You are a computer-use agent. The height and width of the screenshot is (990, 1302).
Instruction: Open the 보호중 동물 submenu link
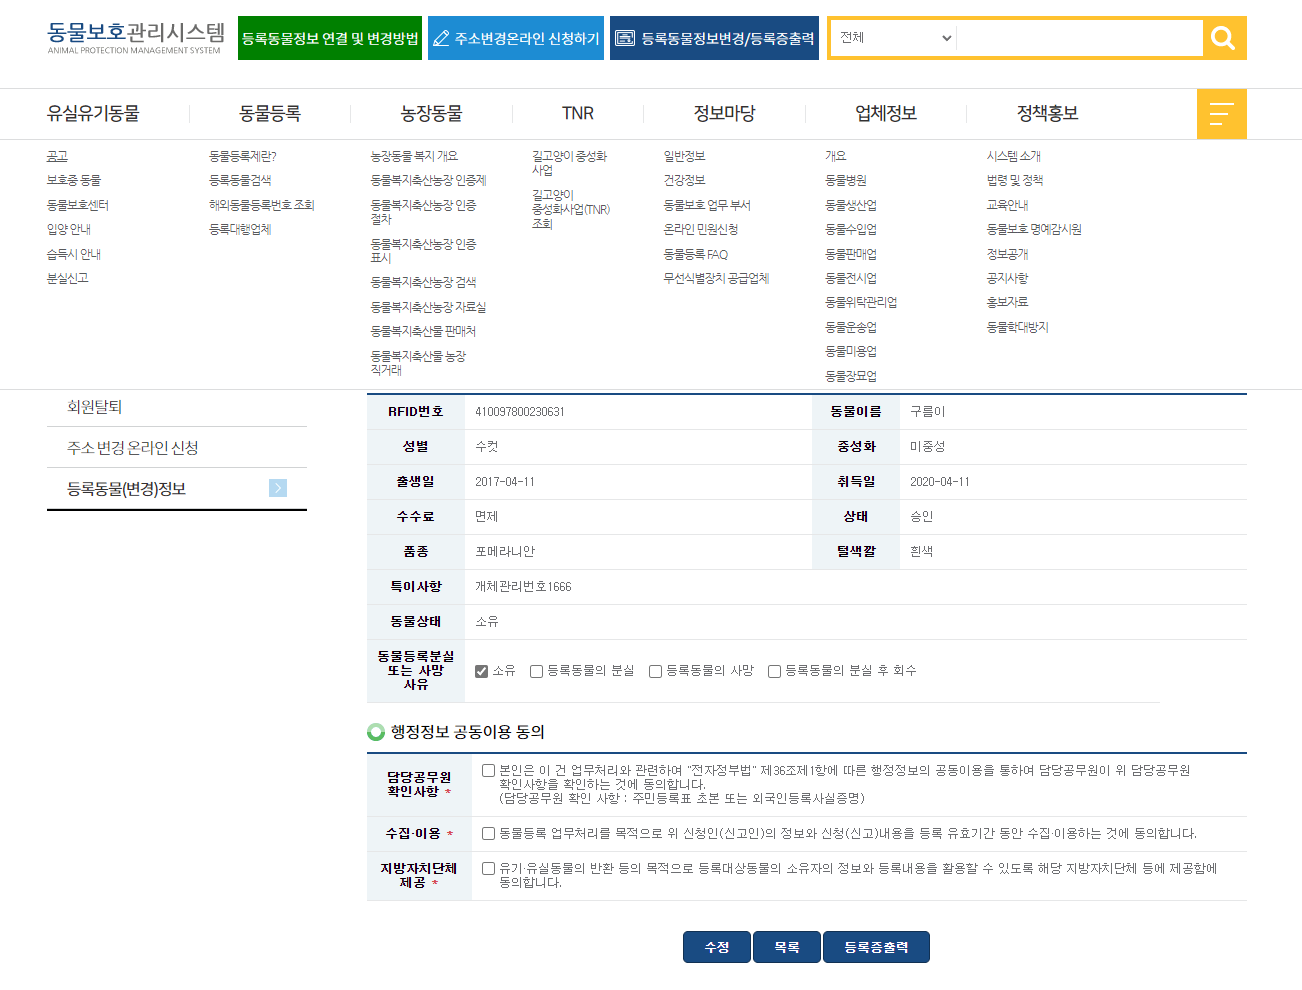[74, 180]
